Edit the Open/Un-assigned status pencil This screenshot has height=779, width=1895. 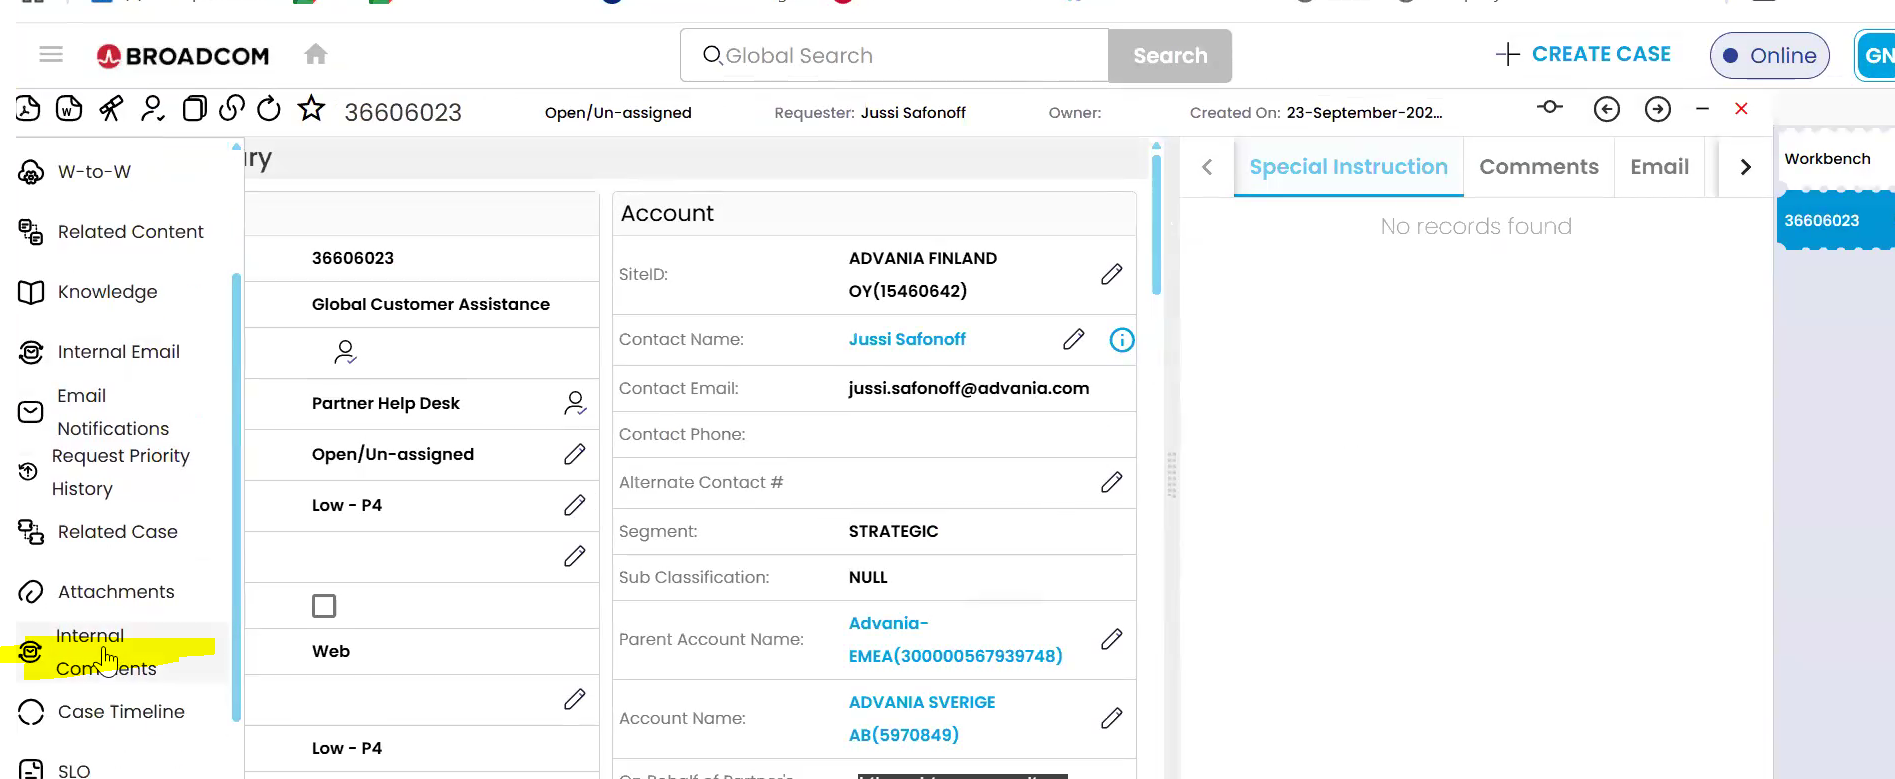click(x=575, y=454)
